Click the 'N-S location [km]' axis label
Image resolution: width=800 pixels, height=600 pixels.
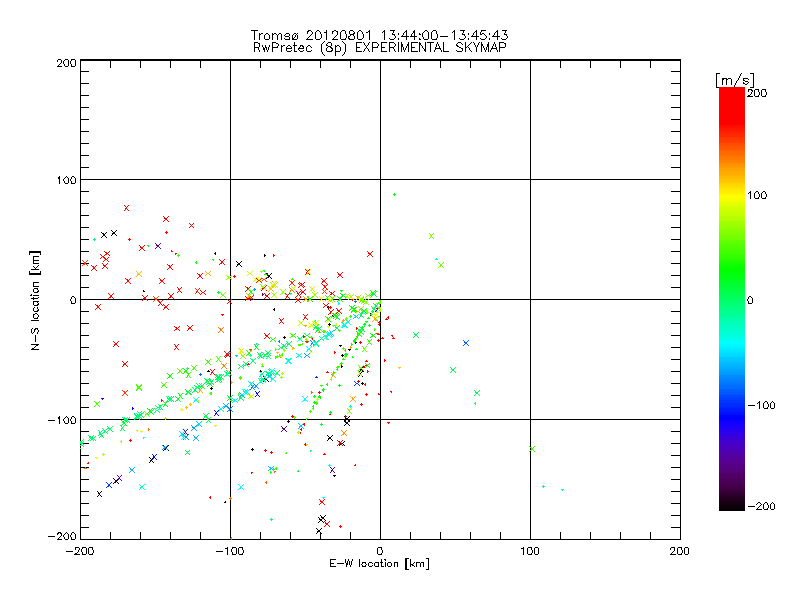[x=35, y=300]
